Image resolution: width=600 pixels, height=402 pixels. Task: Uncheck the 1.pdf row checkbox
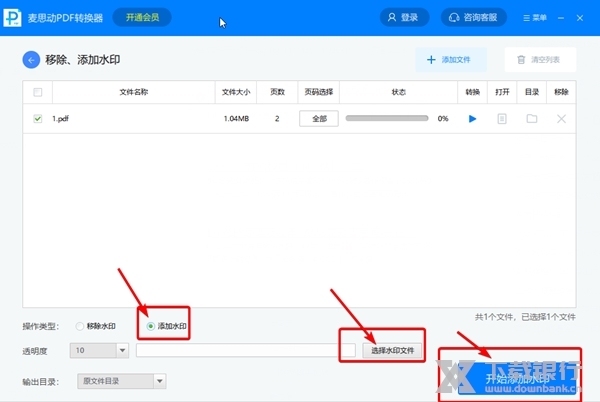coord(38,119)
